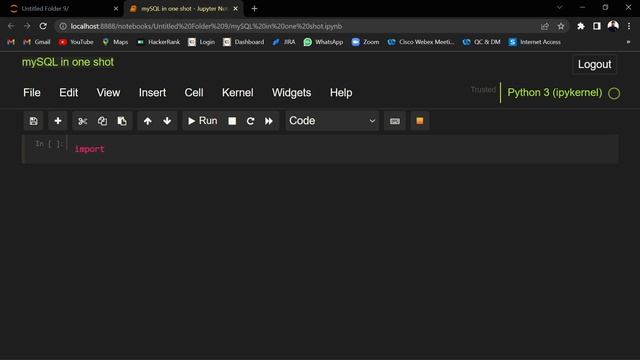Image resolution: width=640 pixels, height=360 pixels.
Task: Select the mySQL in one shot Jupyter tab
Action: coord(184,9)
